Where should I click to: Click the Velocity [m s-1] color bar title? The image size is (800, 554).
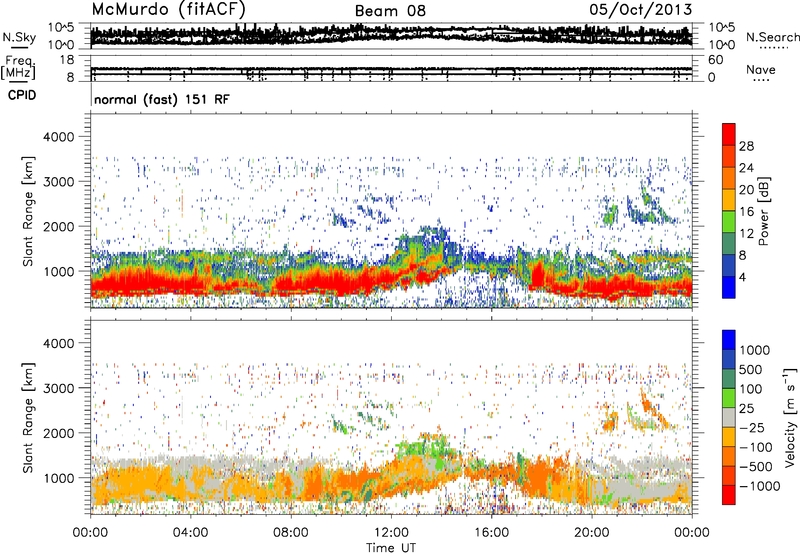point(791,417)
